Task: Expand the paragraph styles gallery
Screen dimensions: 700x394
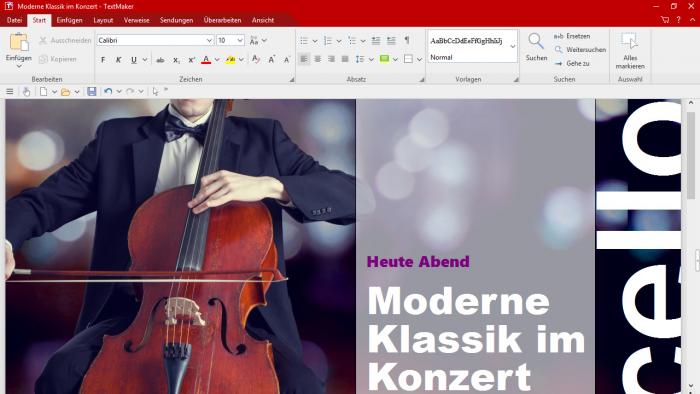Action: pyautogui.click(x=512, y=46)
